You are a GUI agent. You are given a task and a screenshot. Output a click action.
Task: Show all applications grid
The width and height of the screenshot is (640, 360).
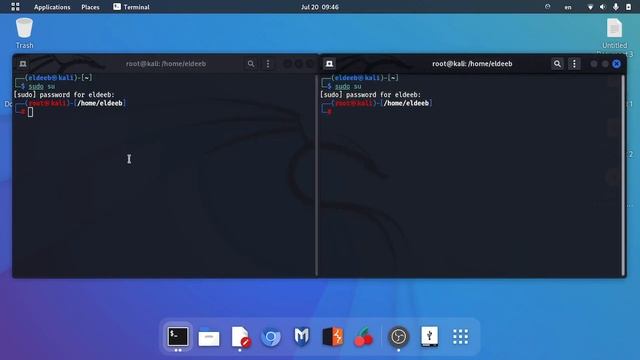pyautogui.click(x=460, y=337)
